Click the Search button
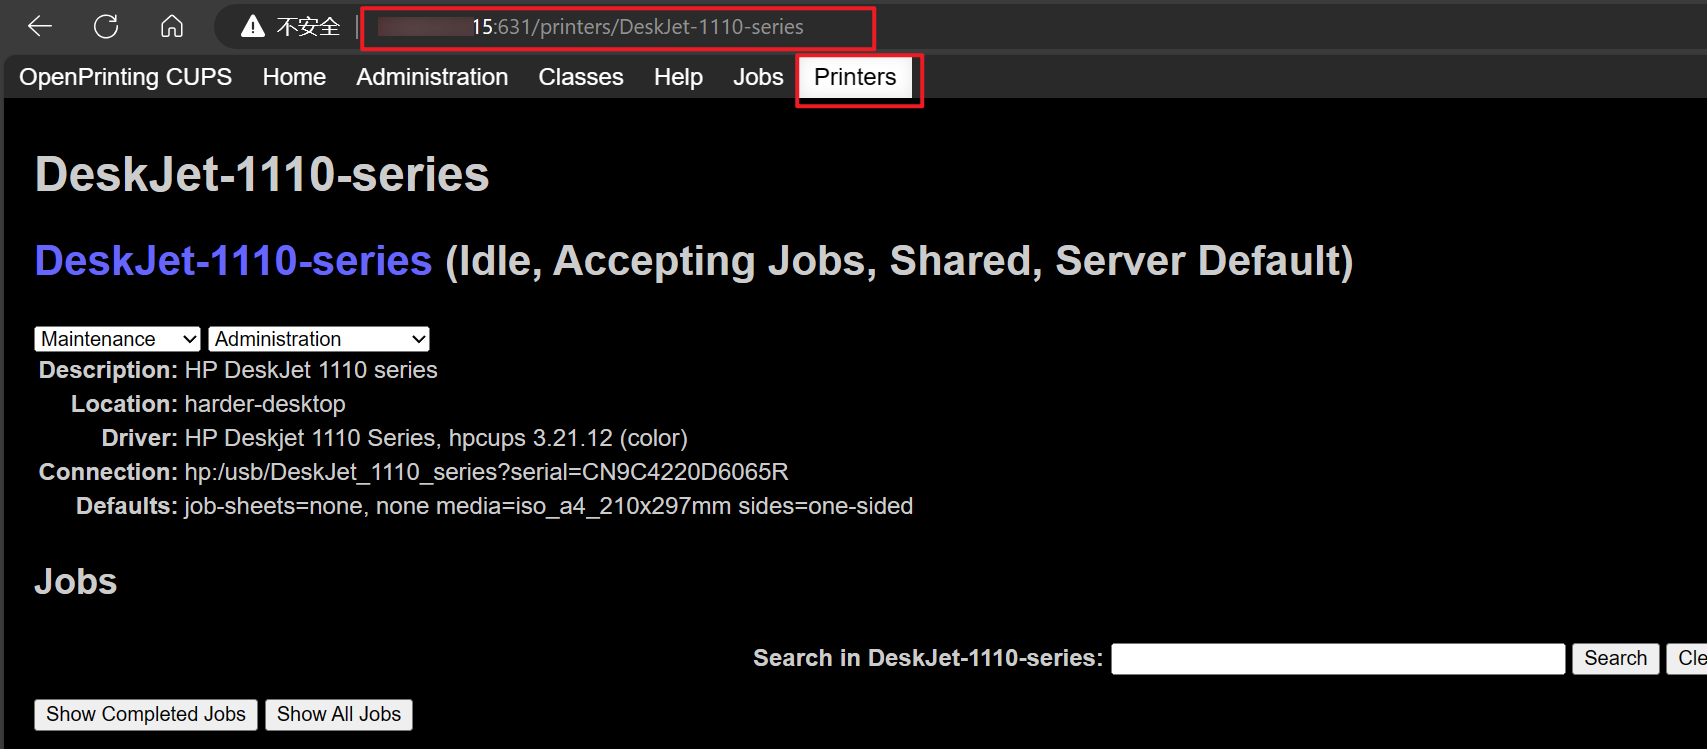 pyautogui.click(x=1615, y=658)
